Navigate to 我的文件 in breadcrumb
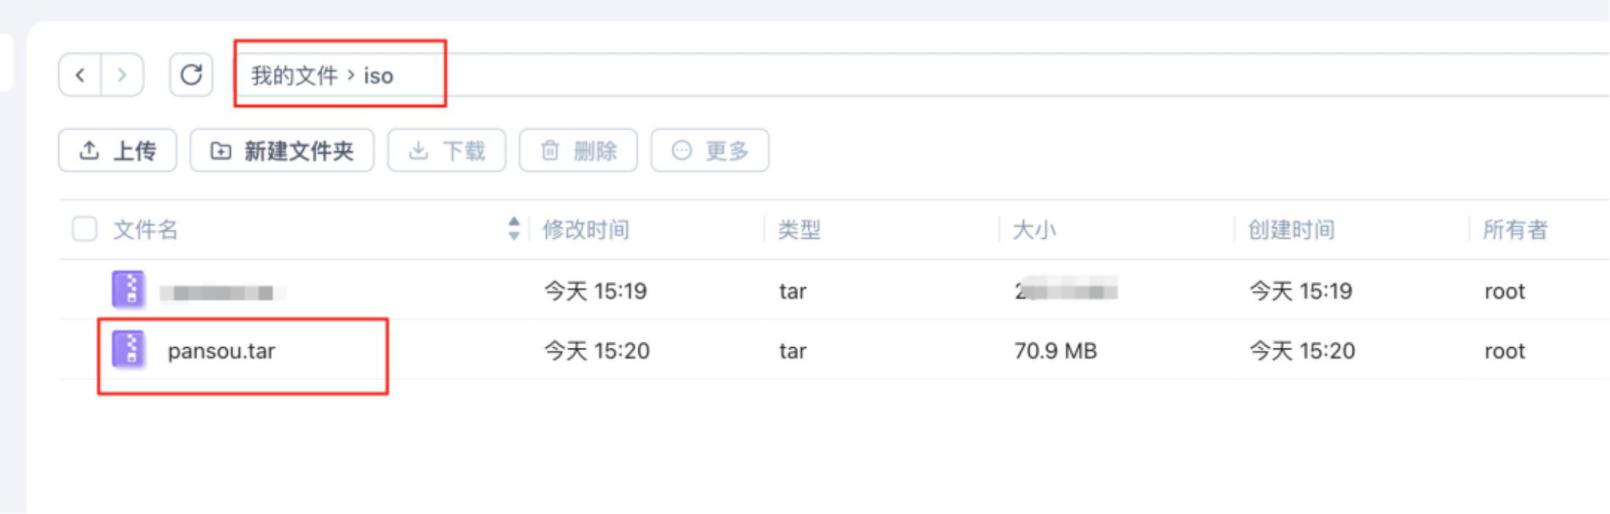Image resolution: width=1610 pixels, height=514 pixels. [294, 75]
